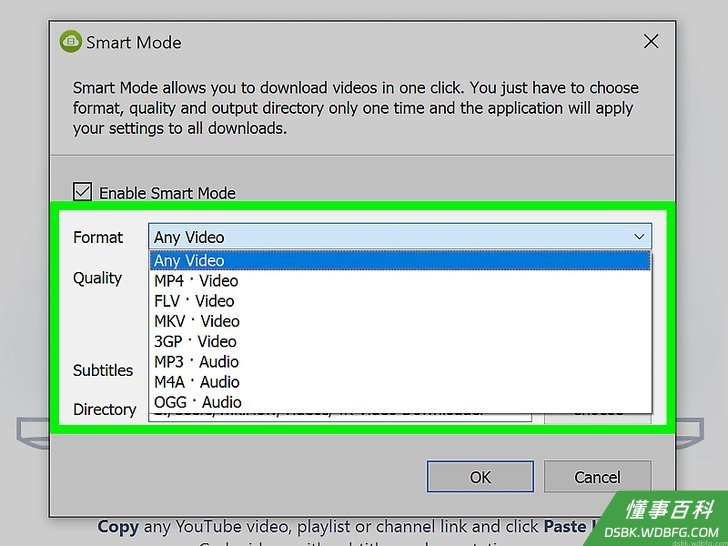Click the Subtitles label text
Screen dimensions: 728x546
click(x=103, y=370)
